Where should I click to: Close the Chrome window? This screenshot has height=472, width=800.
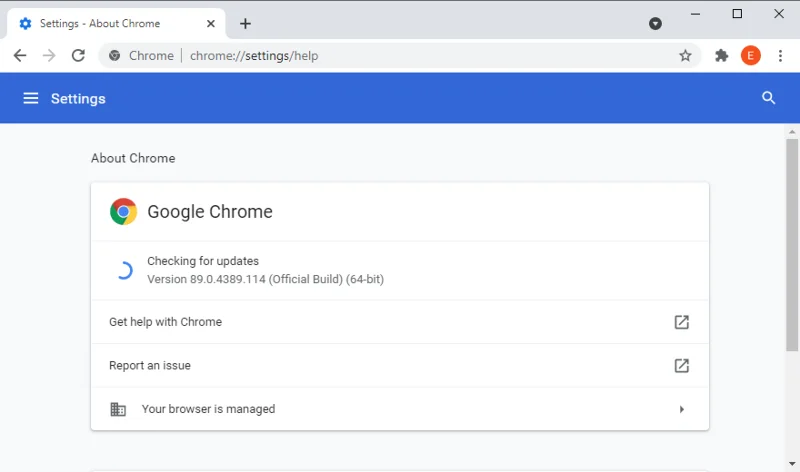[779, 14]
